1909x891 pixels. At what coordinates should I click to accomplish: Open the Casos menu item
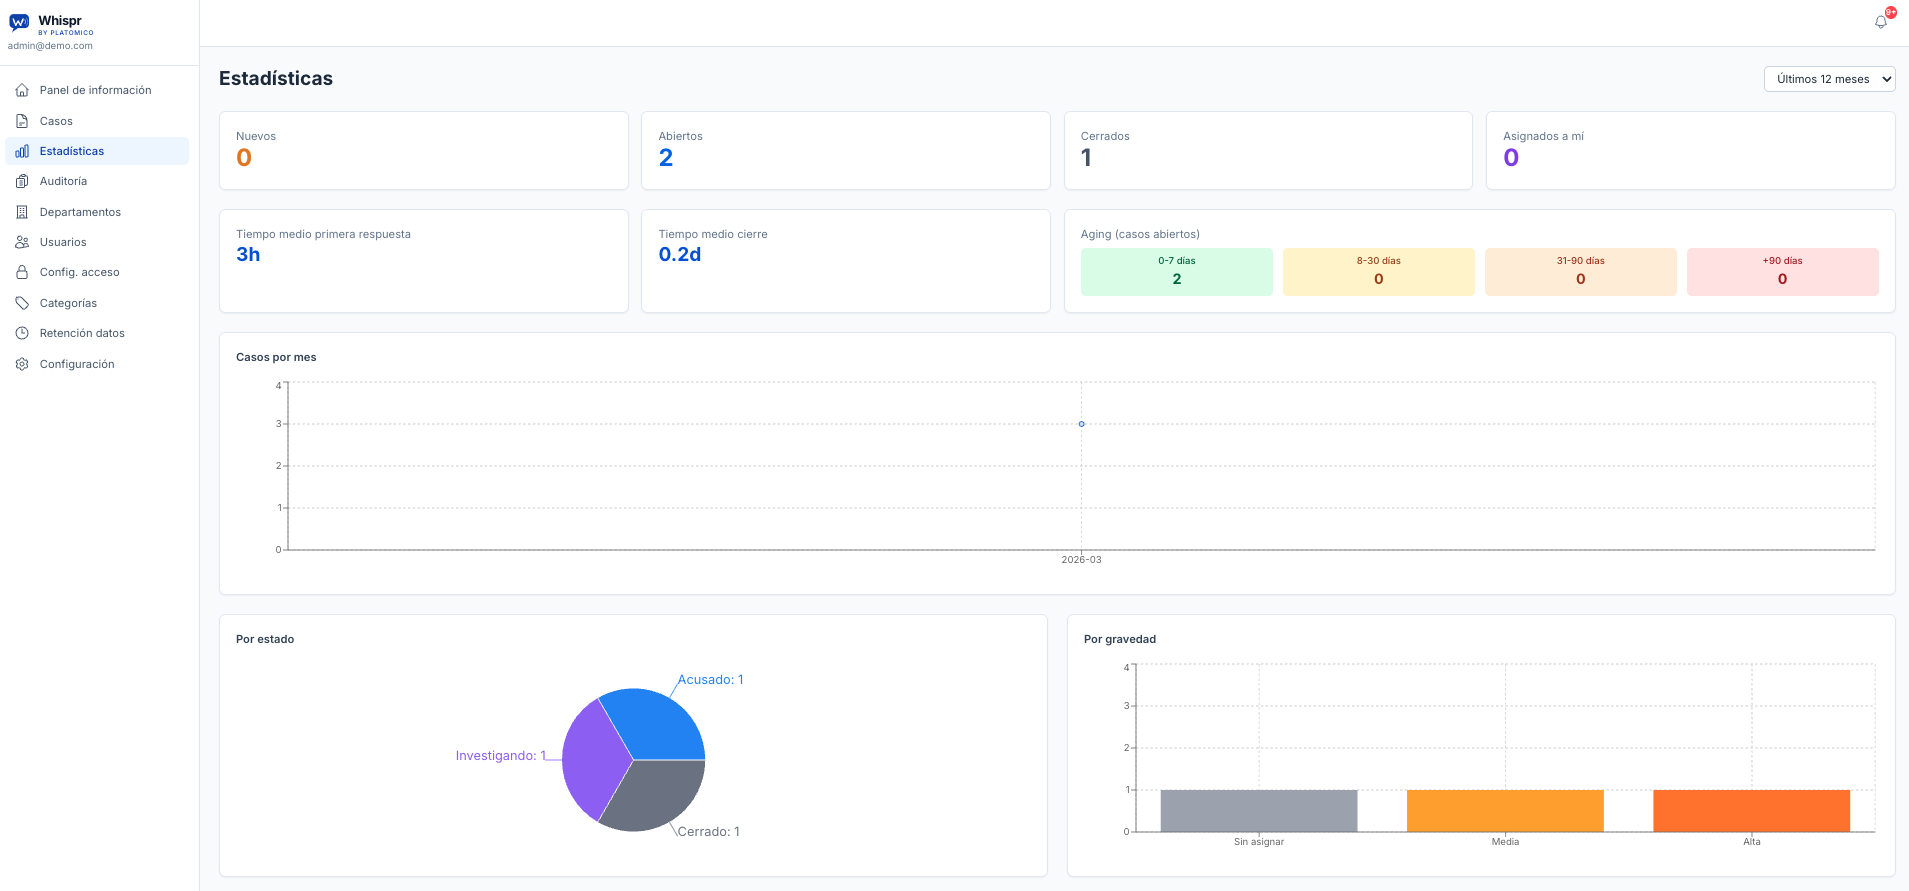click(x=56, y=121)
